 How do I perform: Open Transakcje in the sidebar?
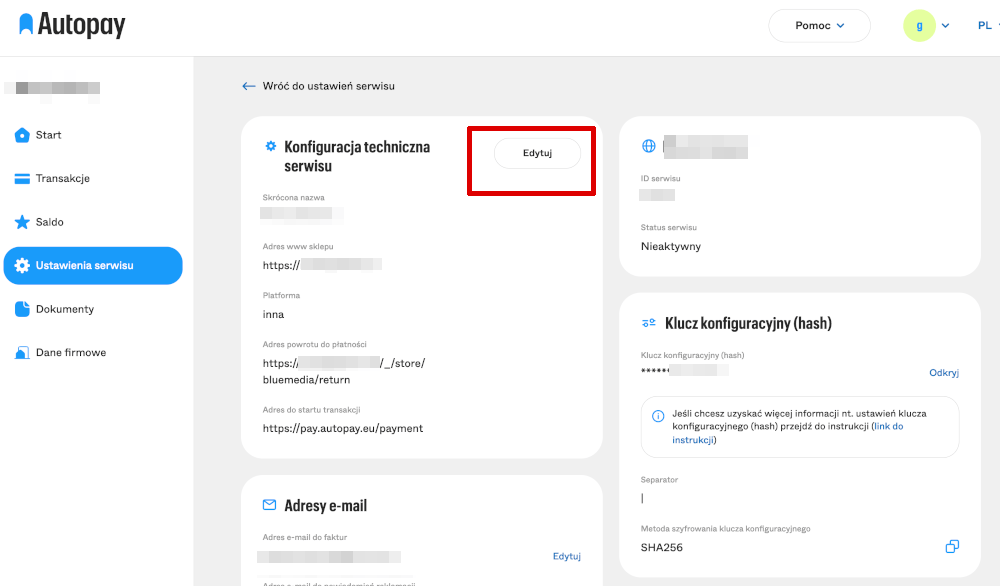pyautogui.click(x=62, y=178)
